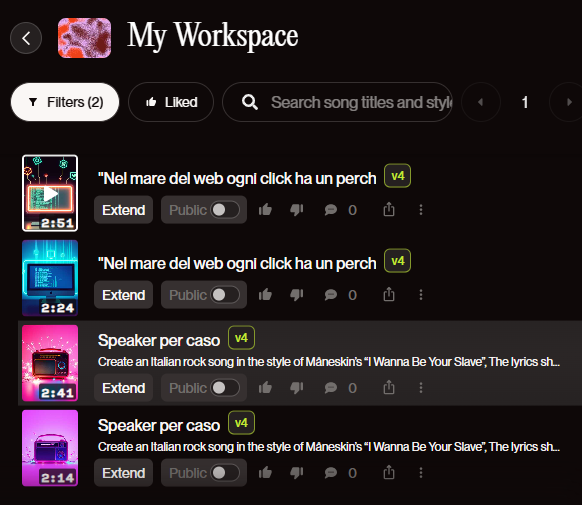Open the Filters (2) dropdown

[x=65, y=102]
